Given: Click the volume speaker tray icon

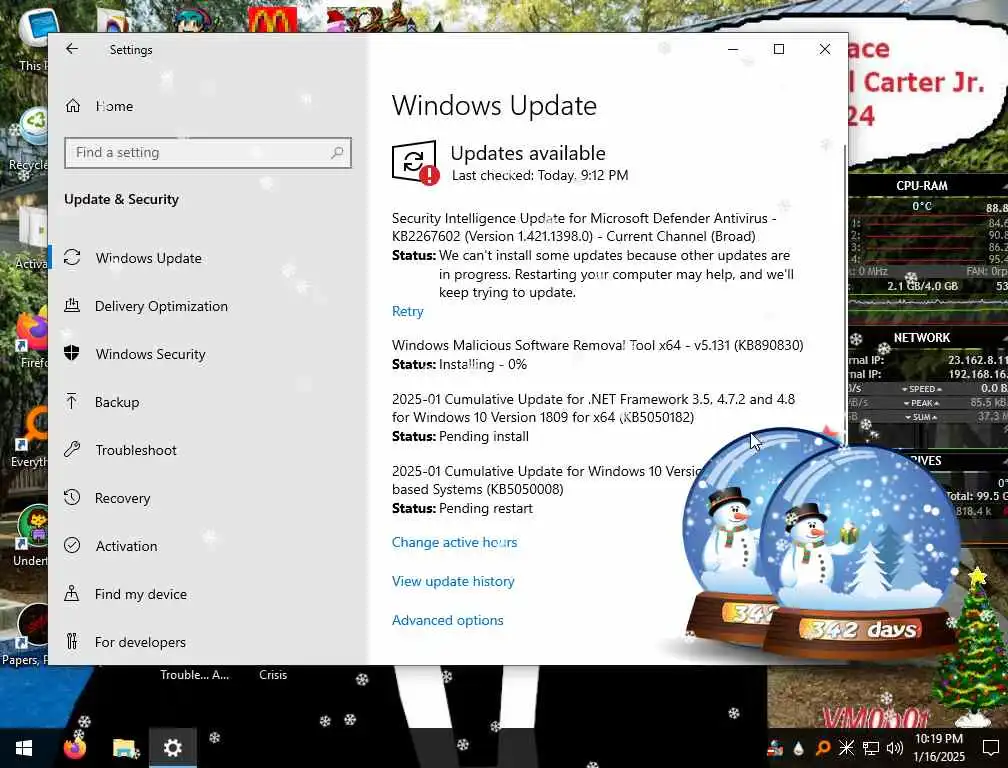Looking at the screenshot, I should (x=894, y=748).
